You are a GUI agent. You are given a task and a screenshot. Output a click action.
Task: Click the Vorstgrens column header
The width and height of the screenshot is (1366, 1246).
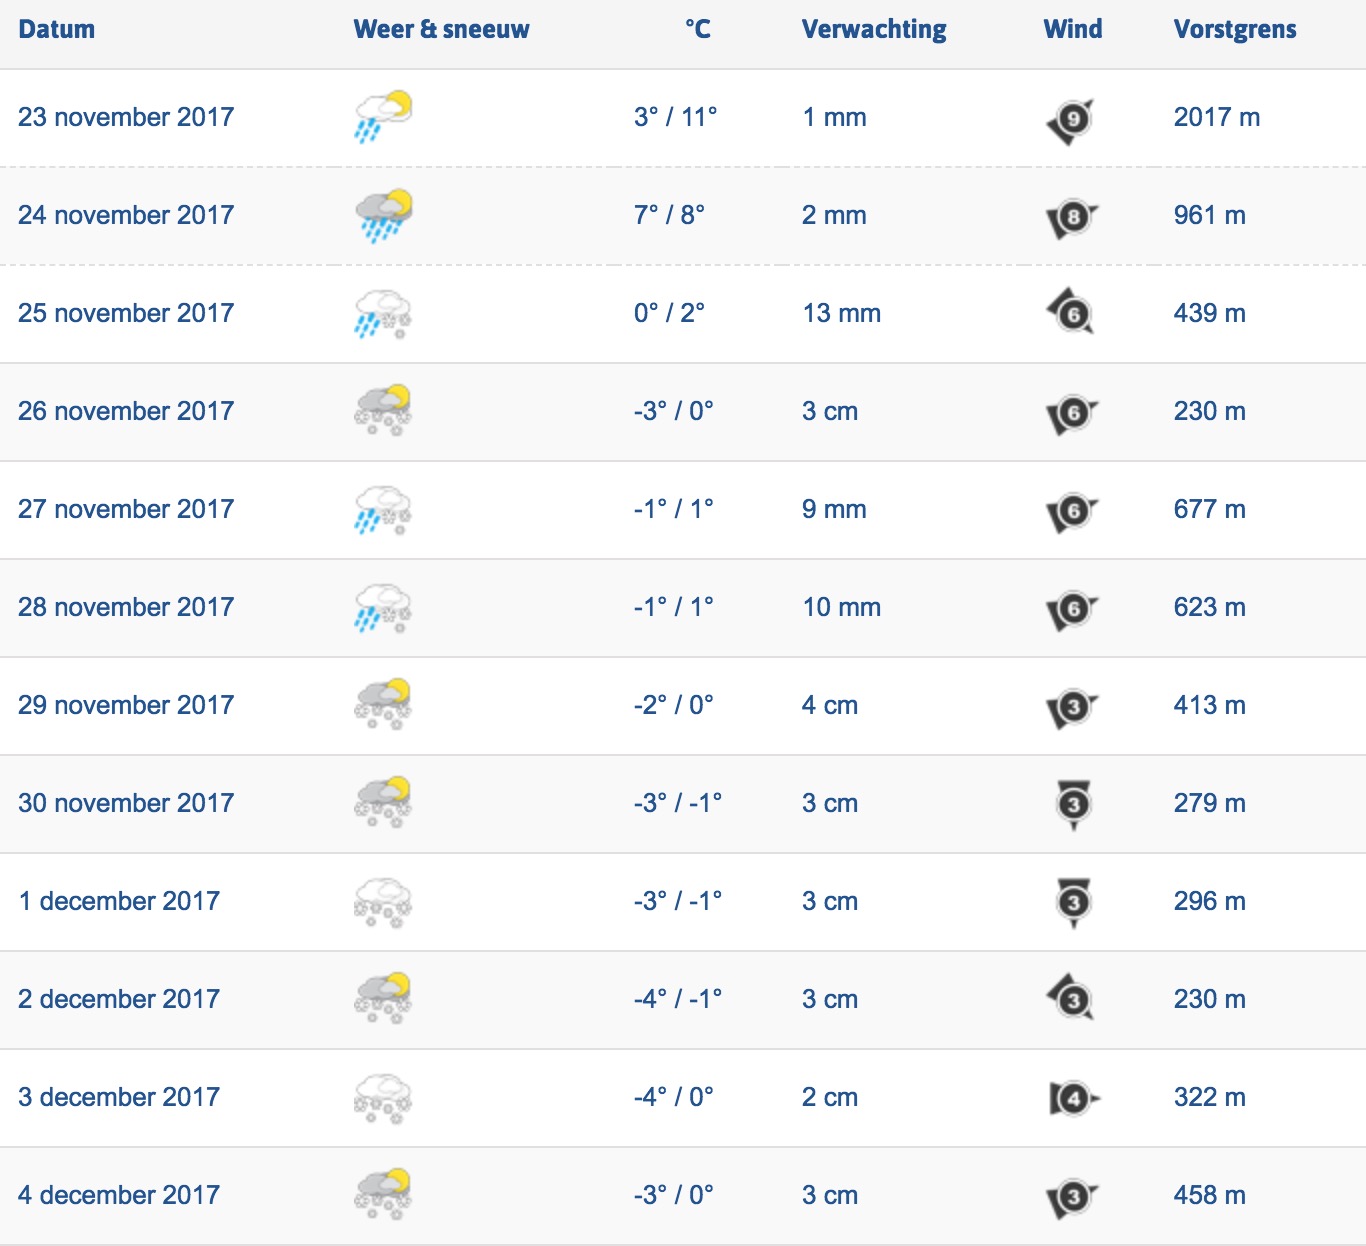pos(1235,29)
